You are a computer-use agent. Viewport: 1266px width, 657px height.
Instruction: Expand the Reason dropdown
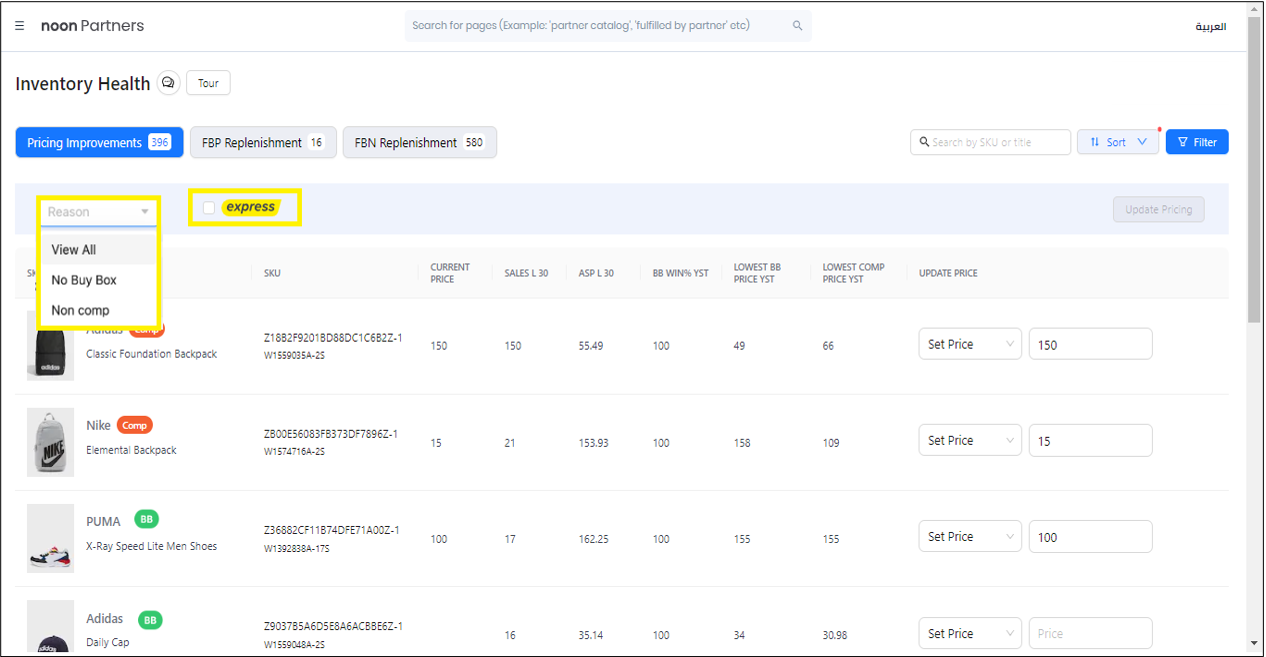pyautogui.click(x=98, y=212)
